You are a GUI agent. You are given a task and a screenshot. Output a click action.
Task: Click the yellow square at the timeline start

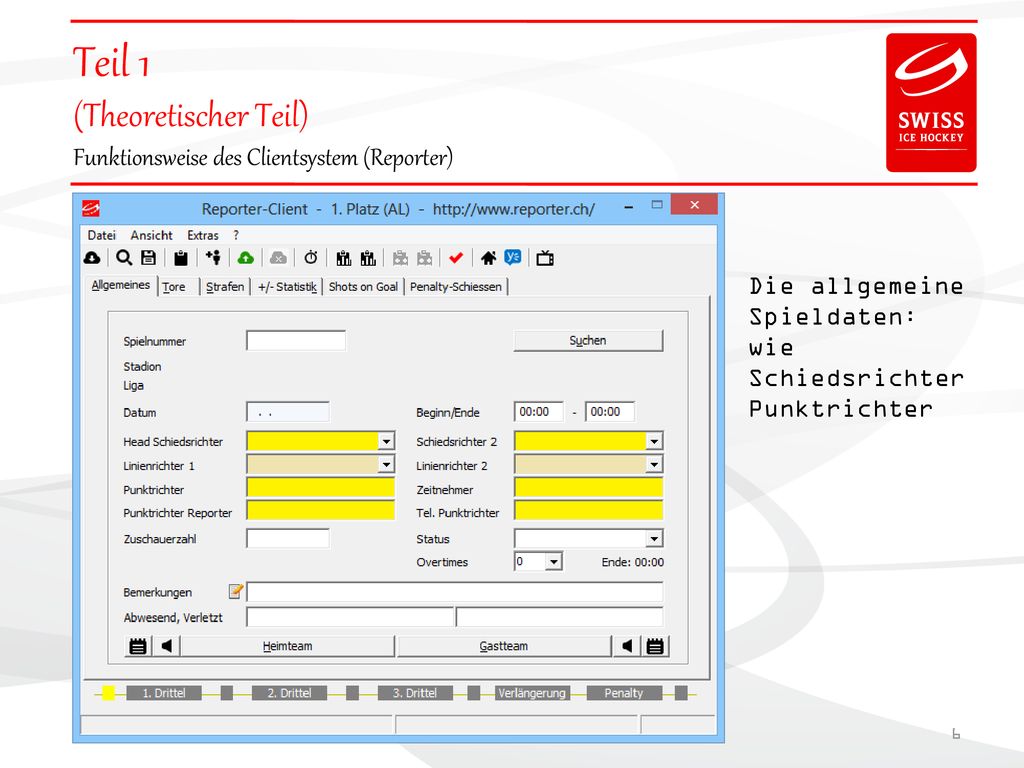click(108, 693)
